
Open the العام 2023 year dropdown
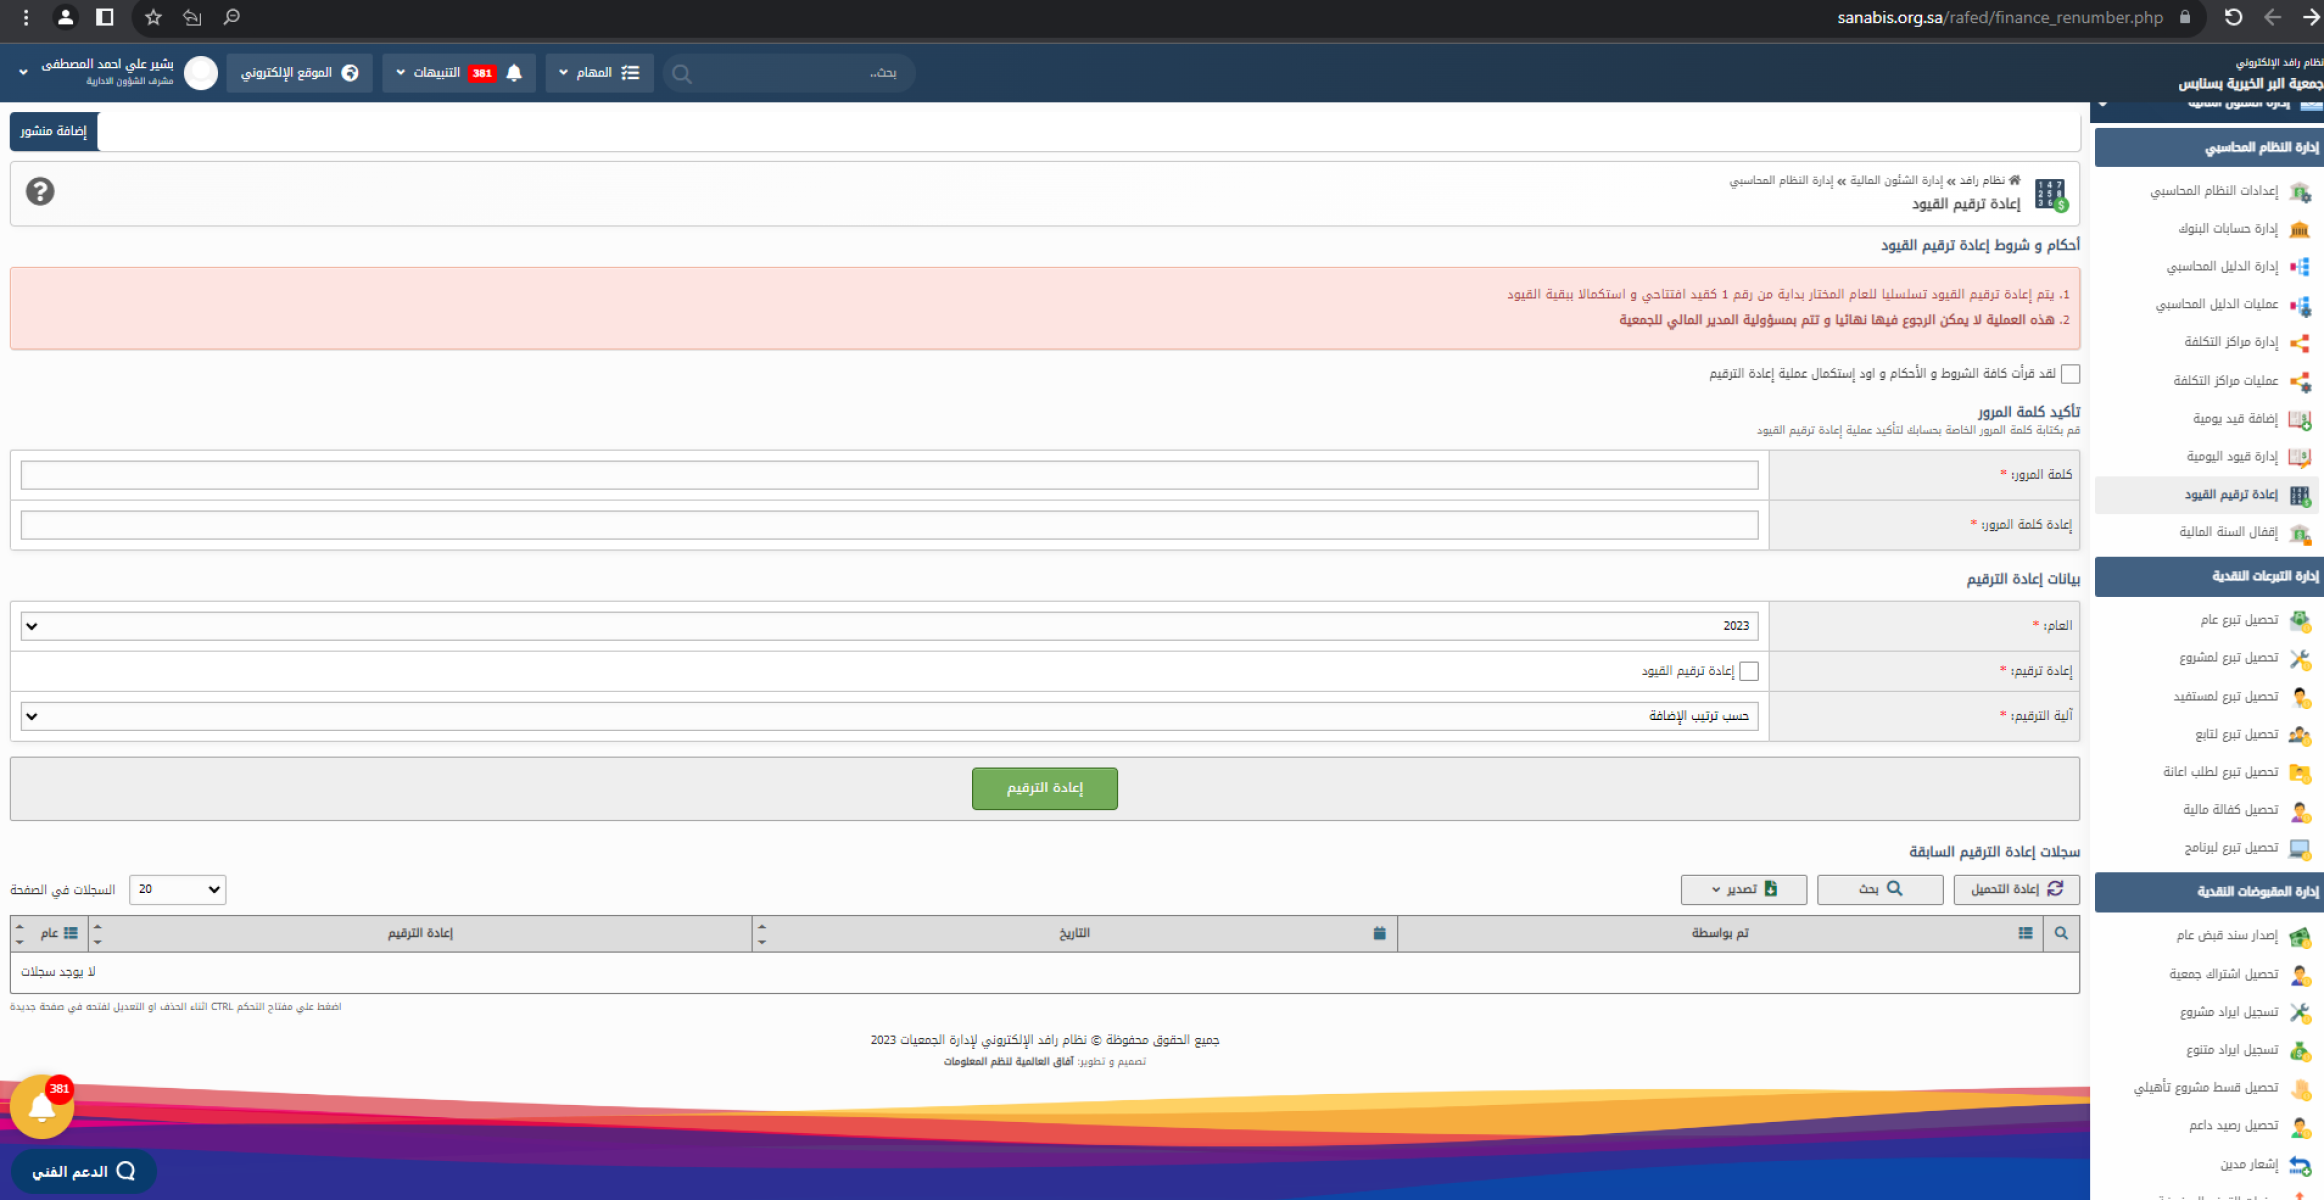point(889,626)
